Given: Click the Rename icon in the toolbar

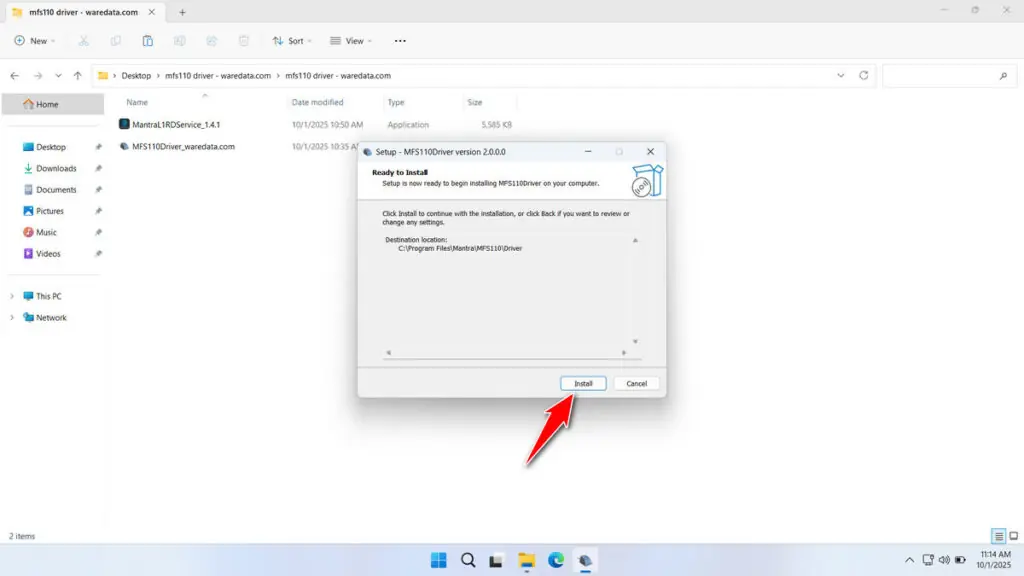Looking at the screenshot, I should 179,40.
